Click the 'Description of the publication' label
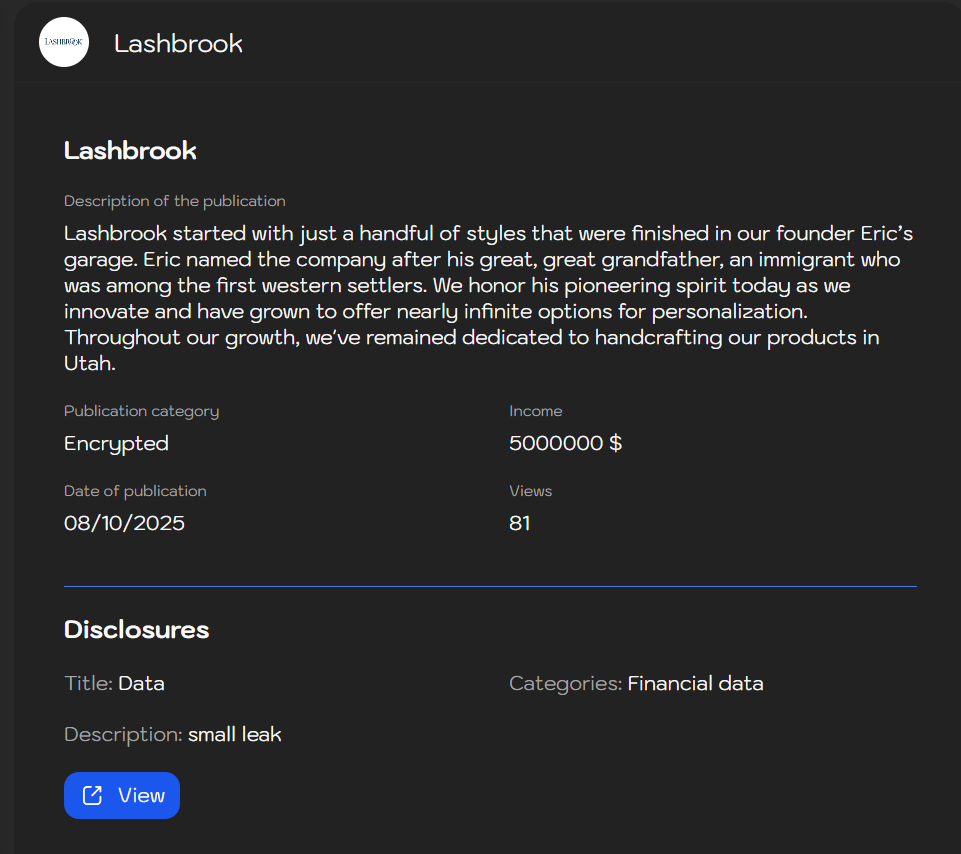 click(175, 201)
